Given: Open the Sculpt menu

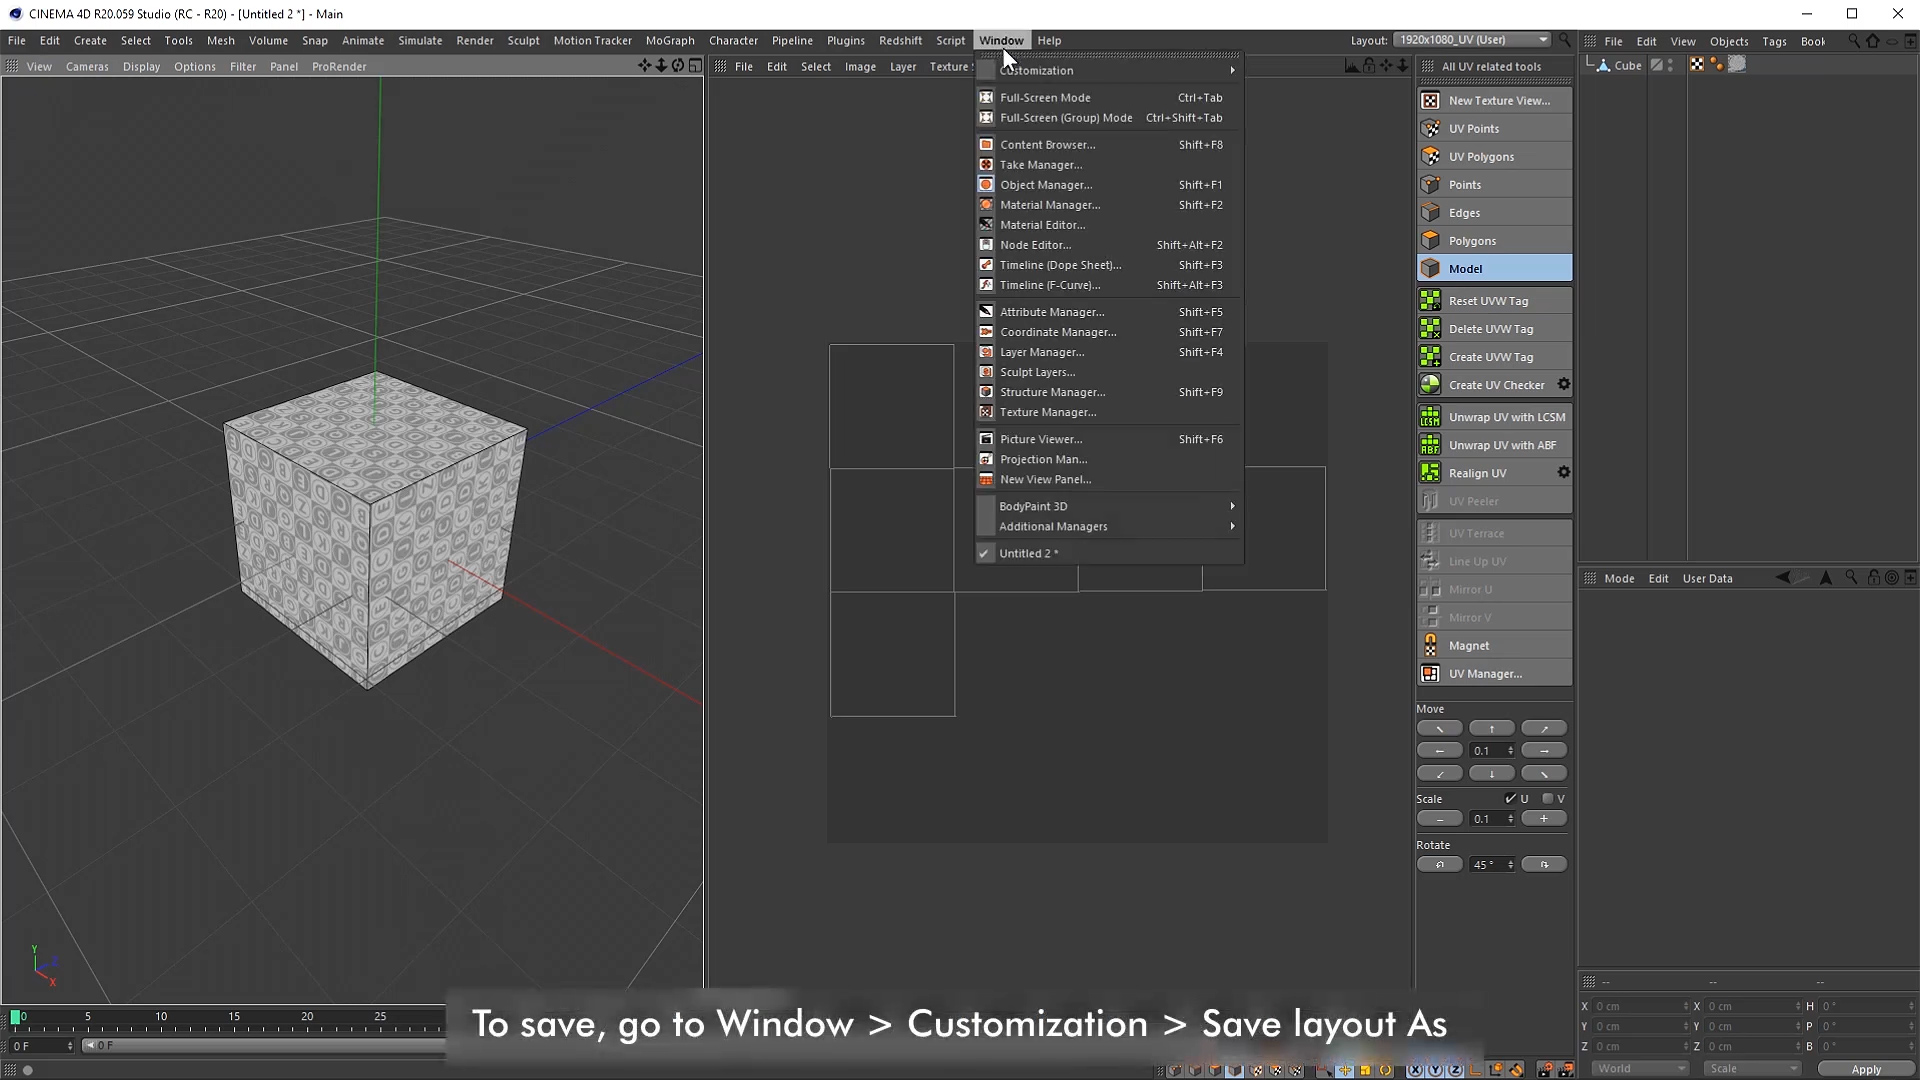Looking at the screenshot, I should (523, 41).
